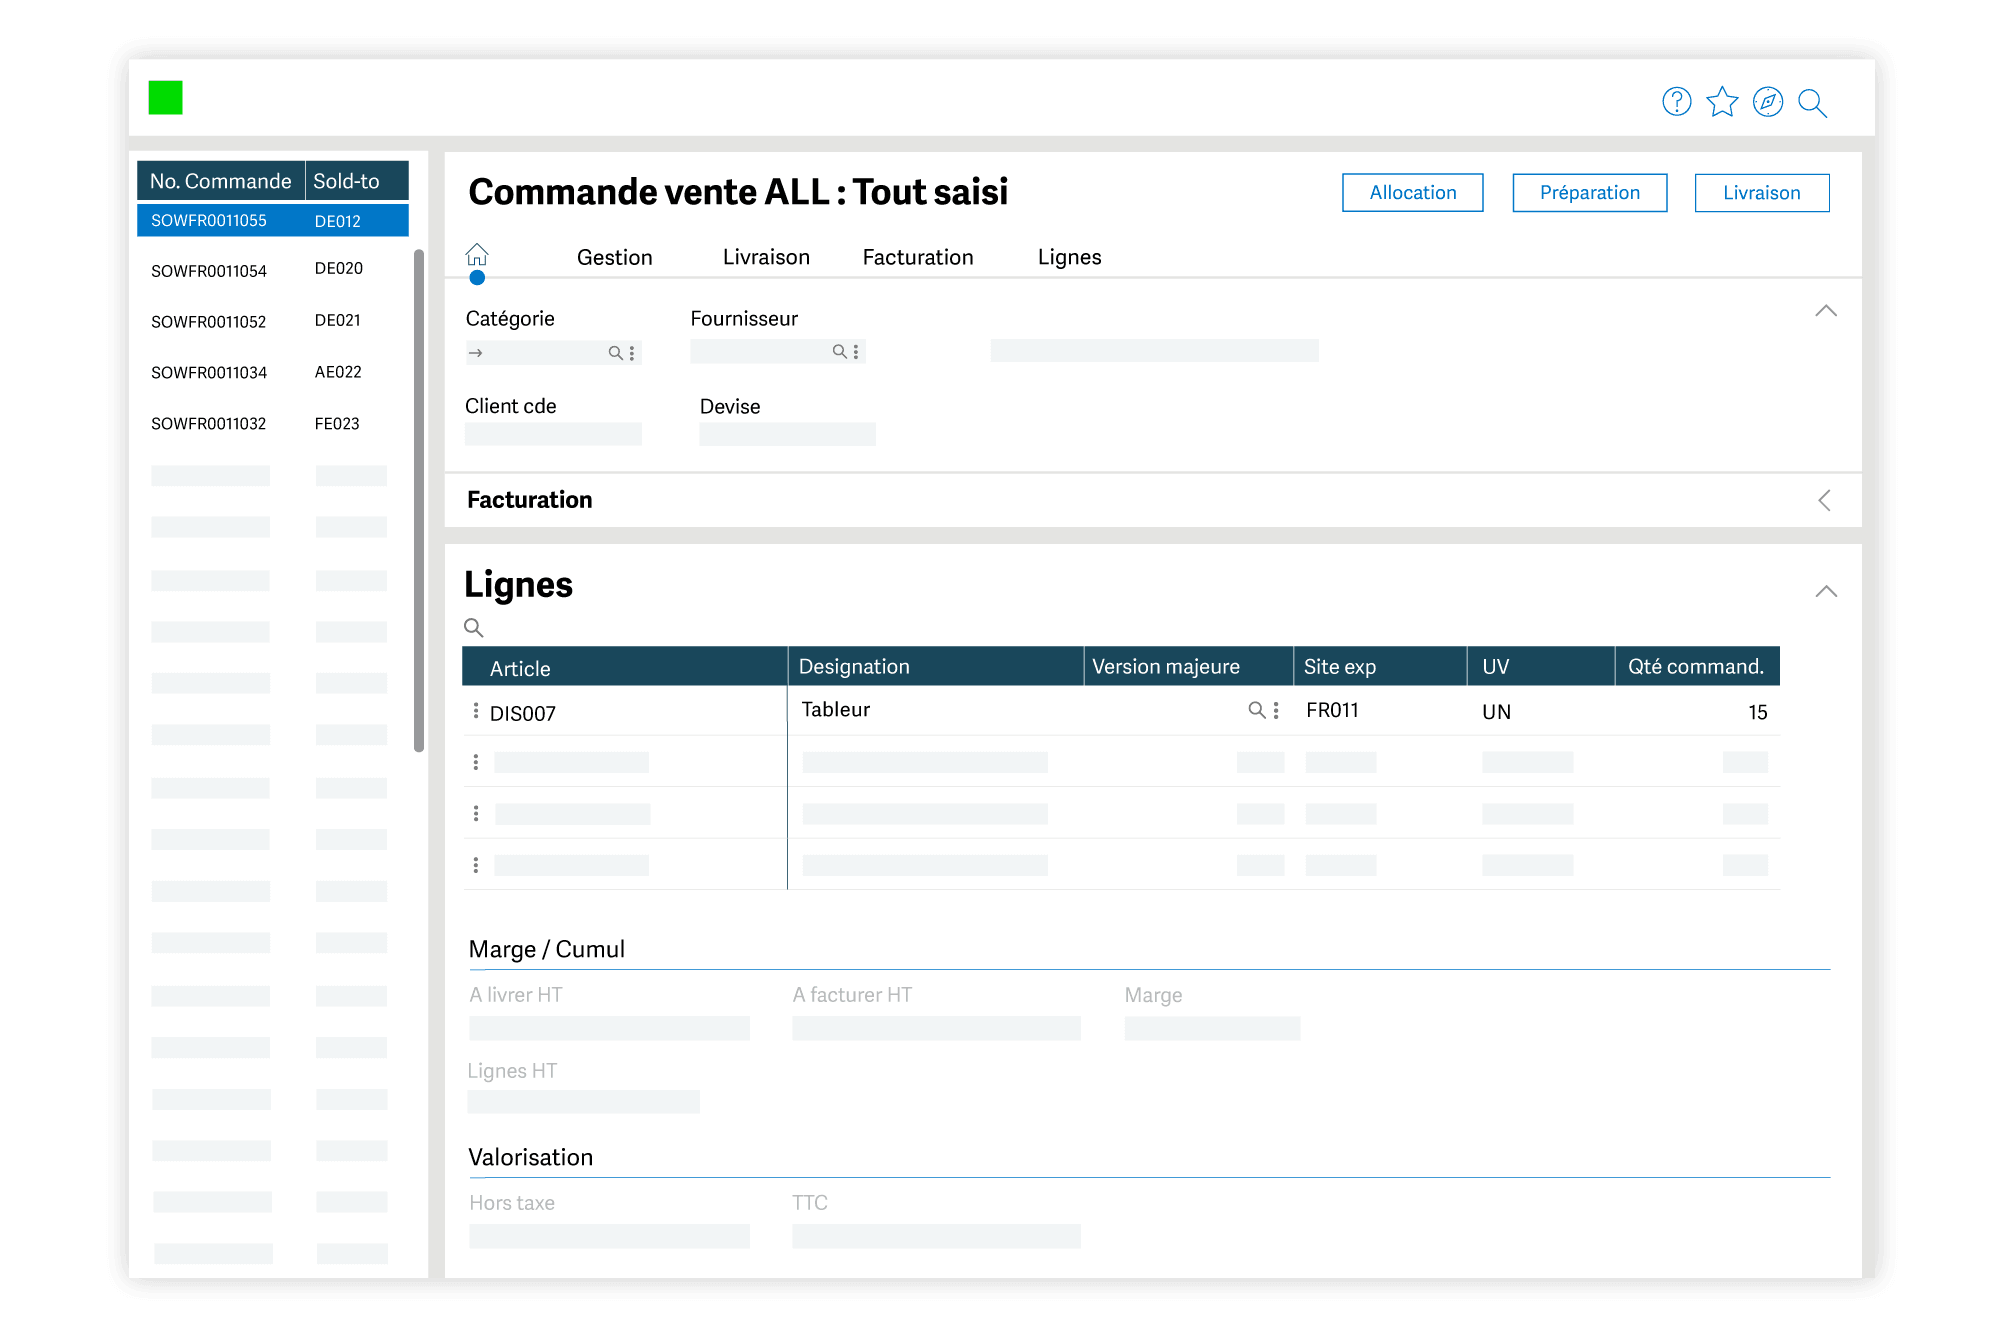Image resolution: width=2000 pixels, height=1337 pixels.
Task: Click the home icon in tab bar
Action: click(477, 255)
